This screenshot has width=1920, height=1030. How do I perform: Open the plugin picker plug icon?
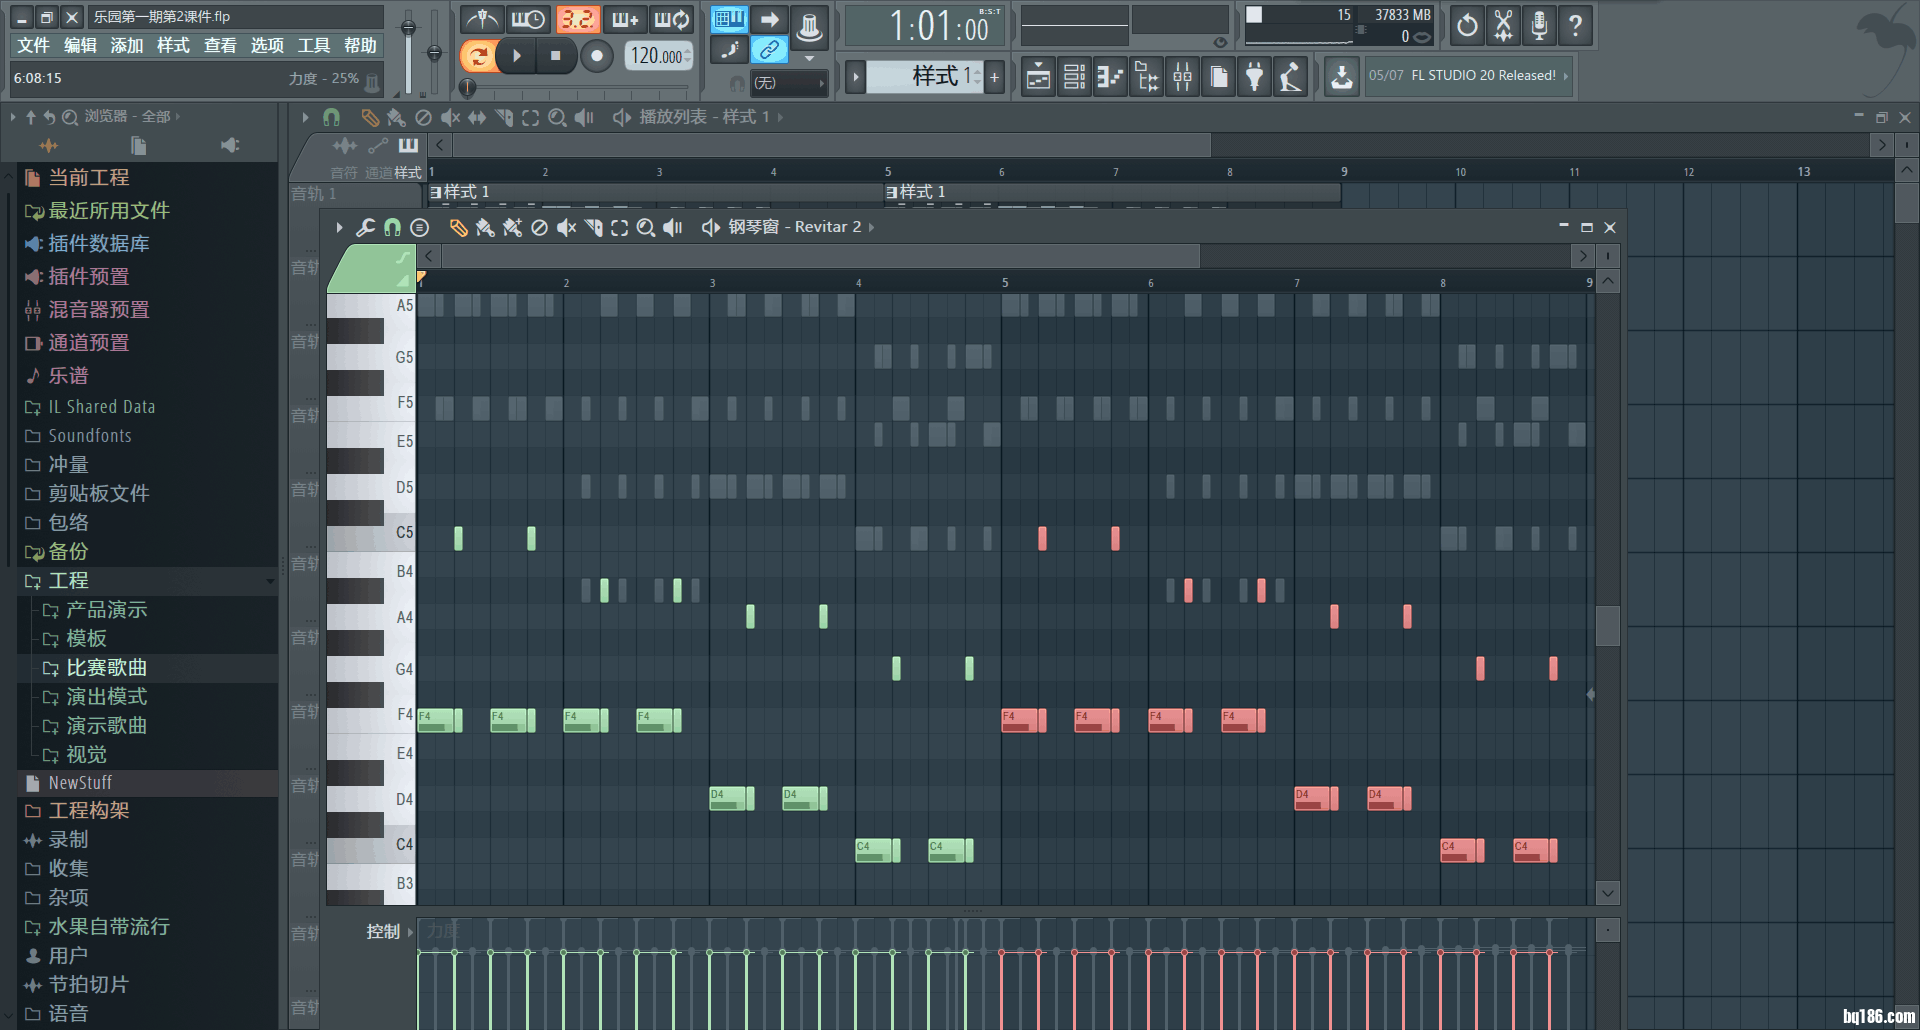coord(1254,77)
